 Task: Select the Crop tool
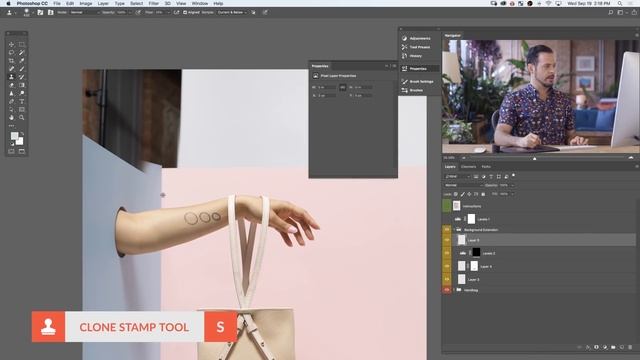click(11, 60)
